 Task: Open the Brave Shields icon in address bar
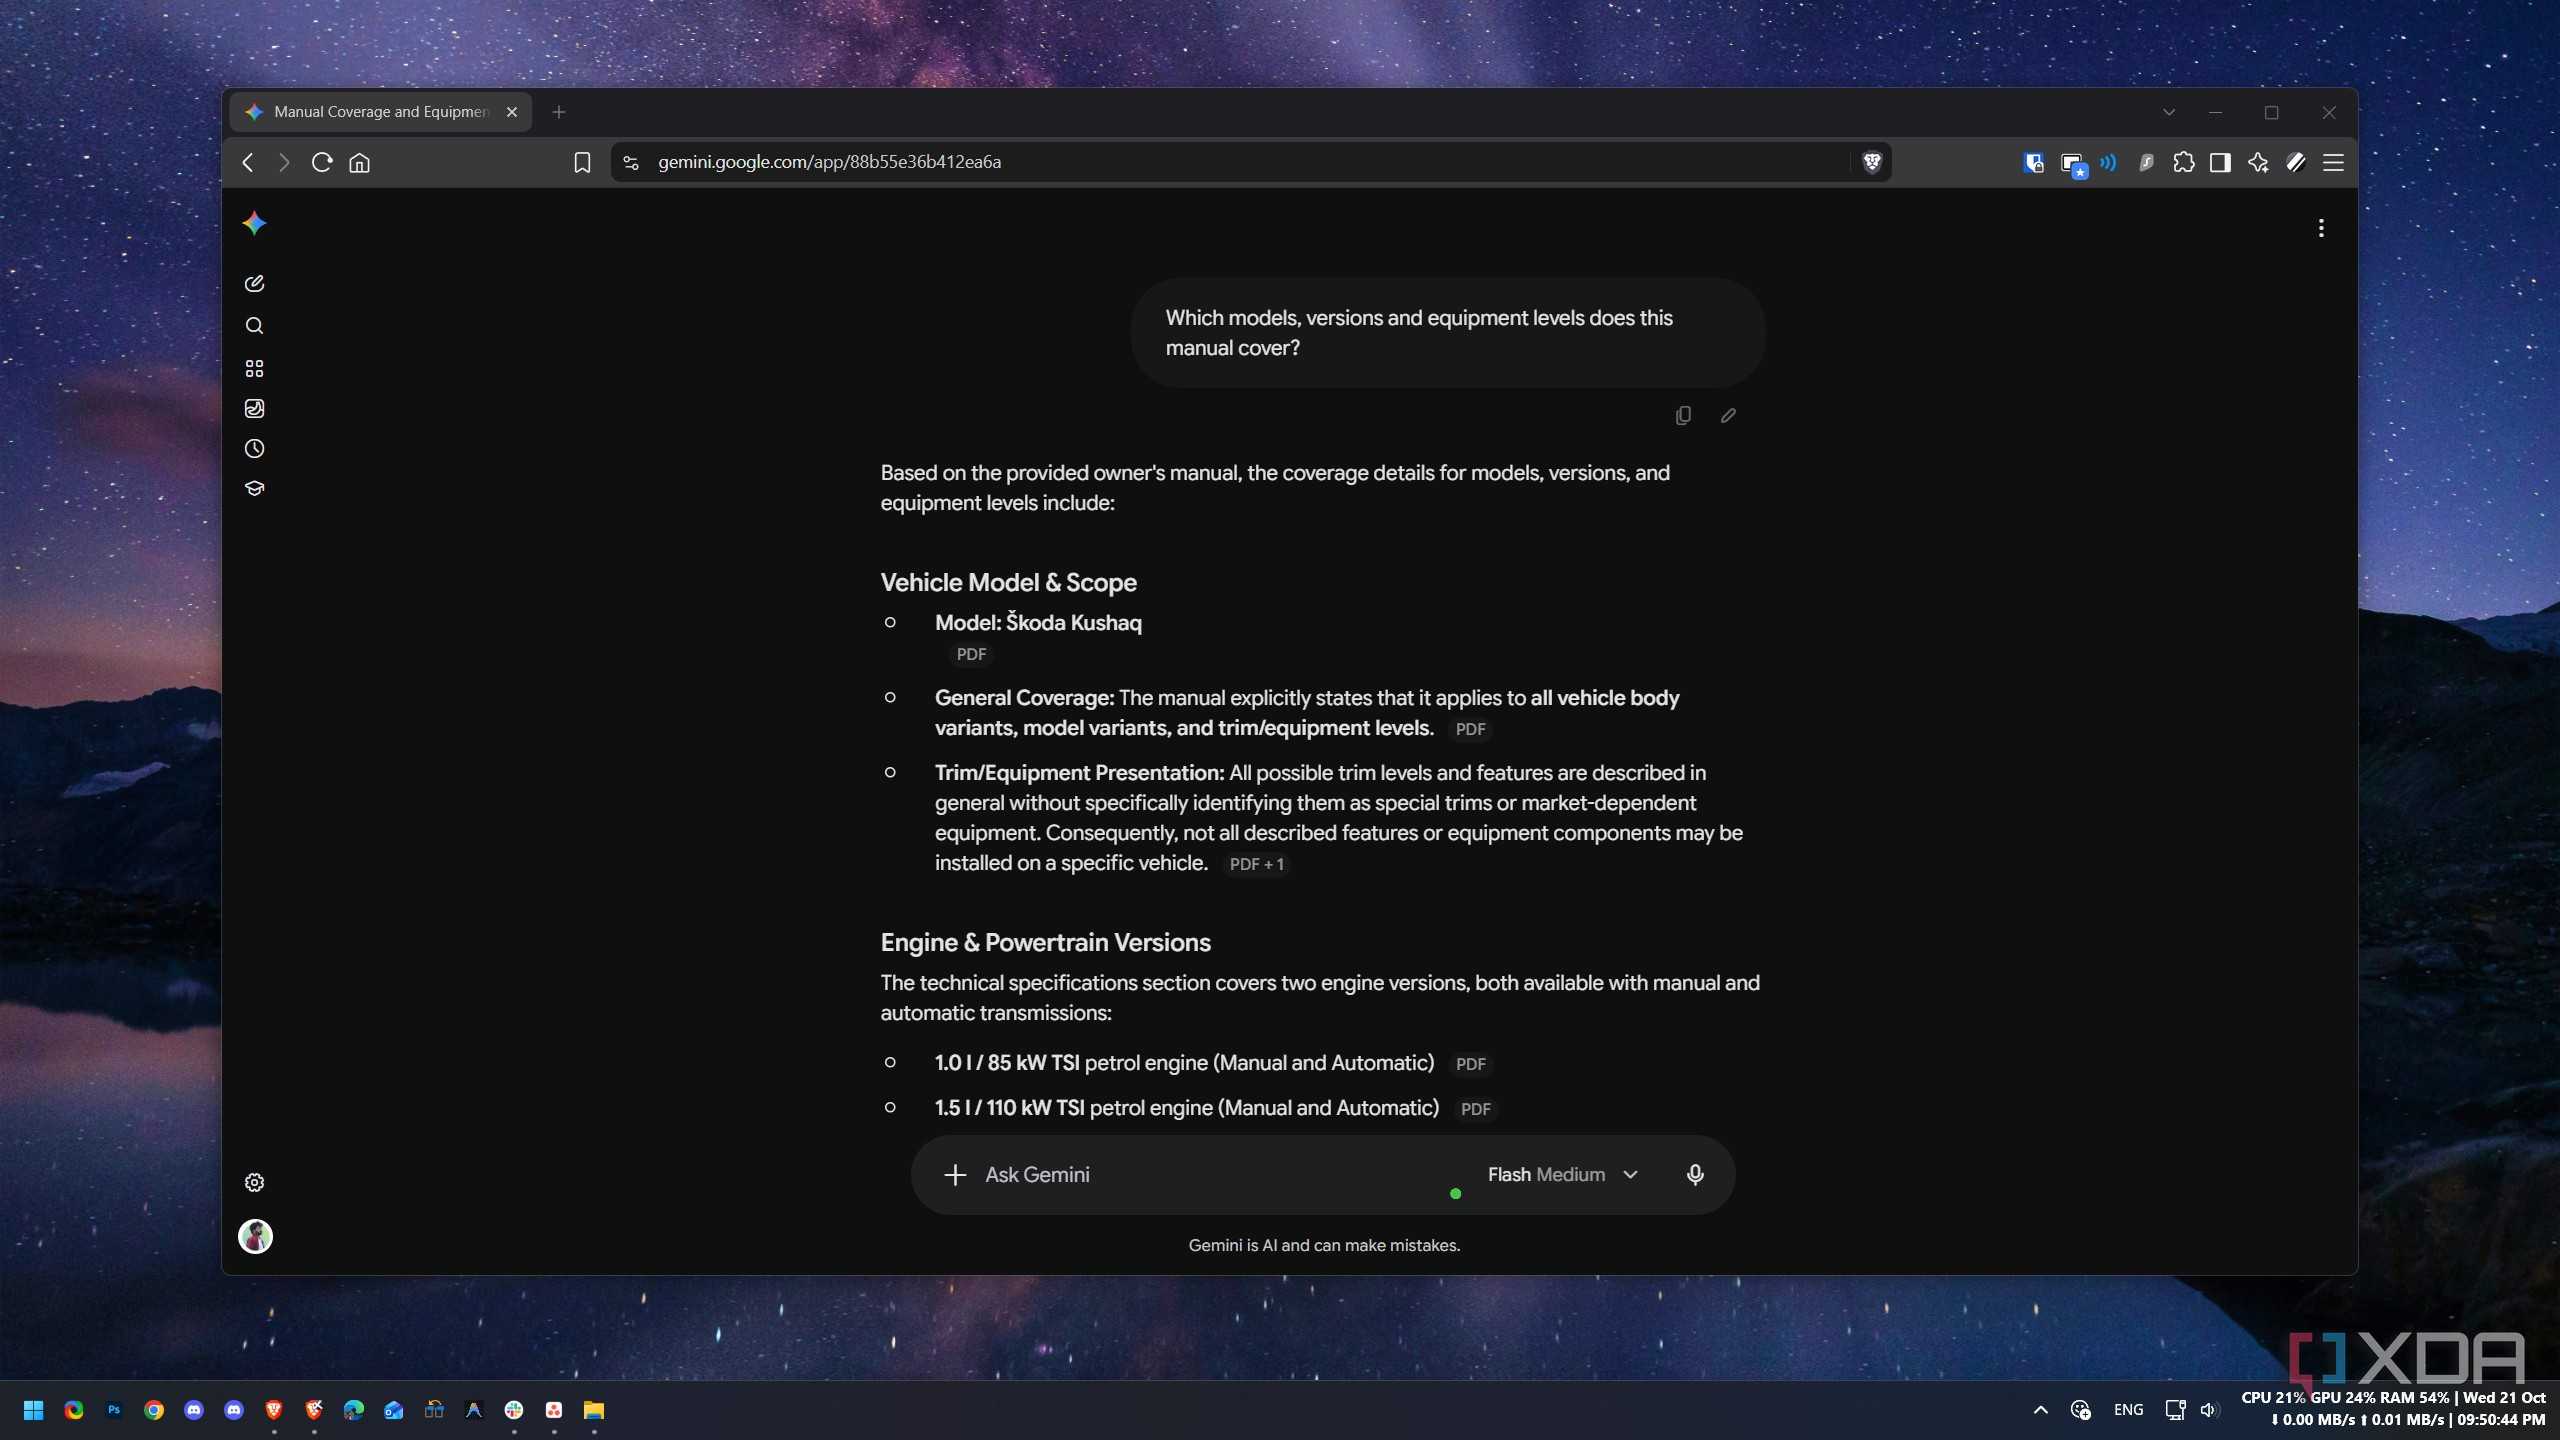pos(1872,162)
